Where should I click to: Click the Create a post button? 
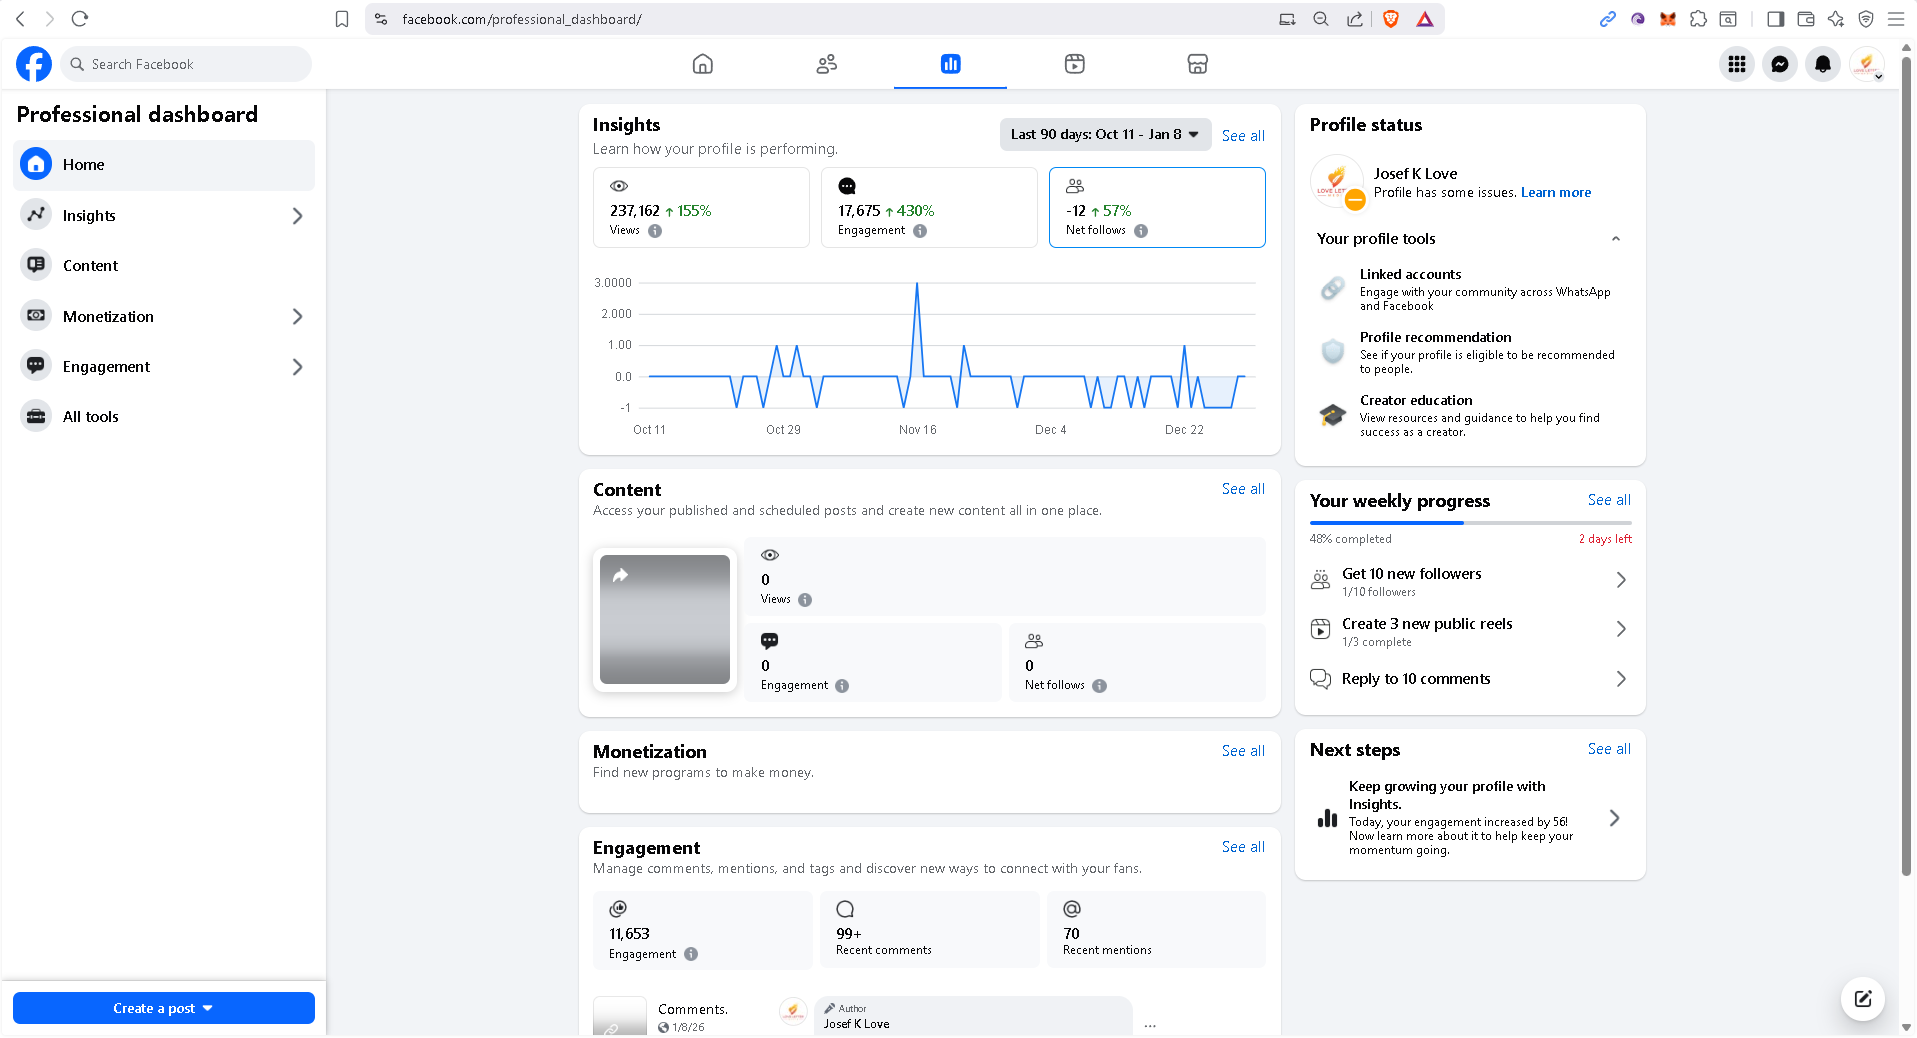(x=163, y=1008)
